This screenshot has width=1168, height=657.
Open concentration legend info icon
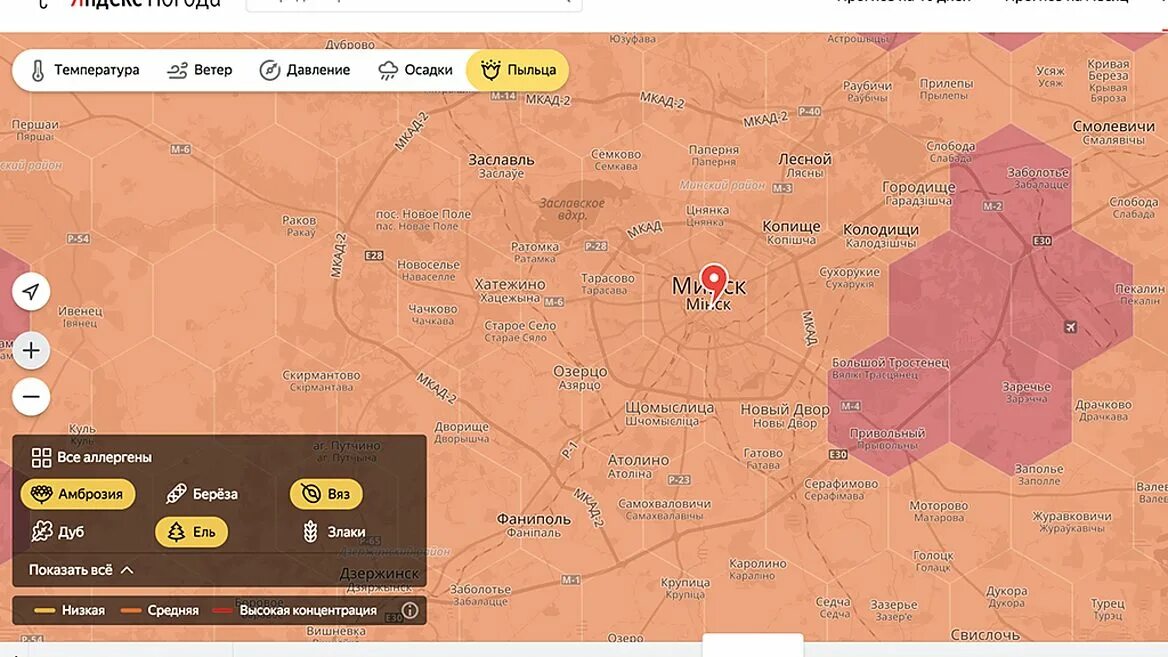[x=410, y=610]
